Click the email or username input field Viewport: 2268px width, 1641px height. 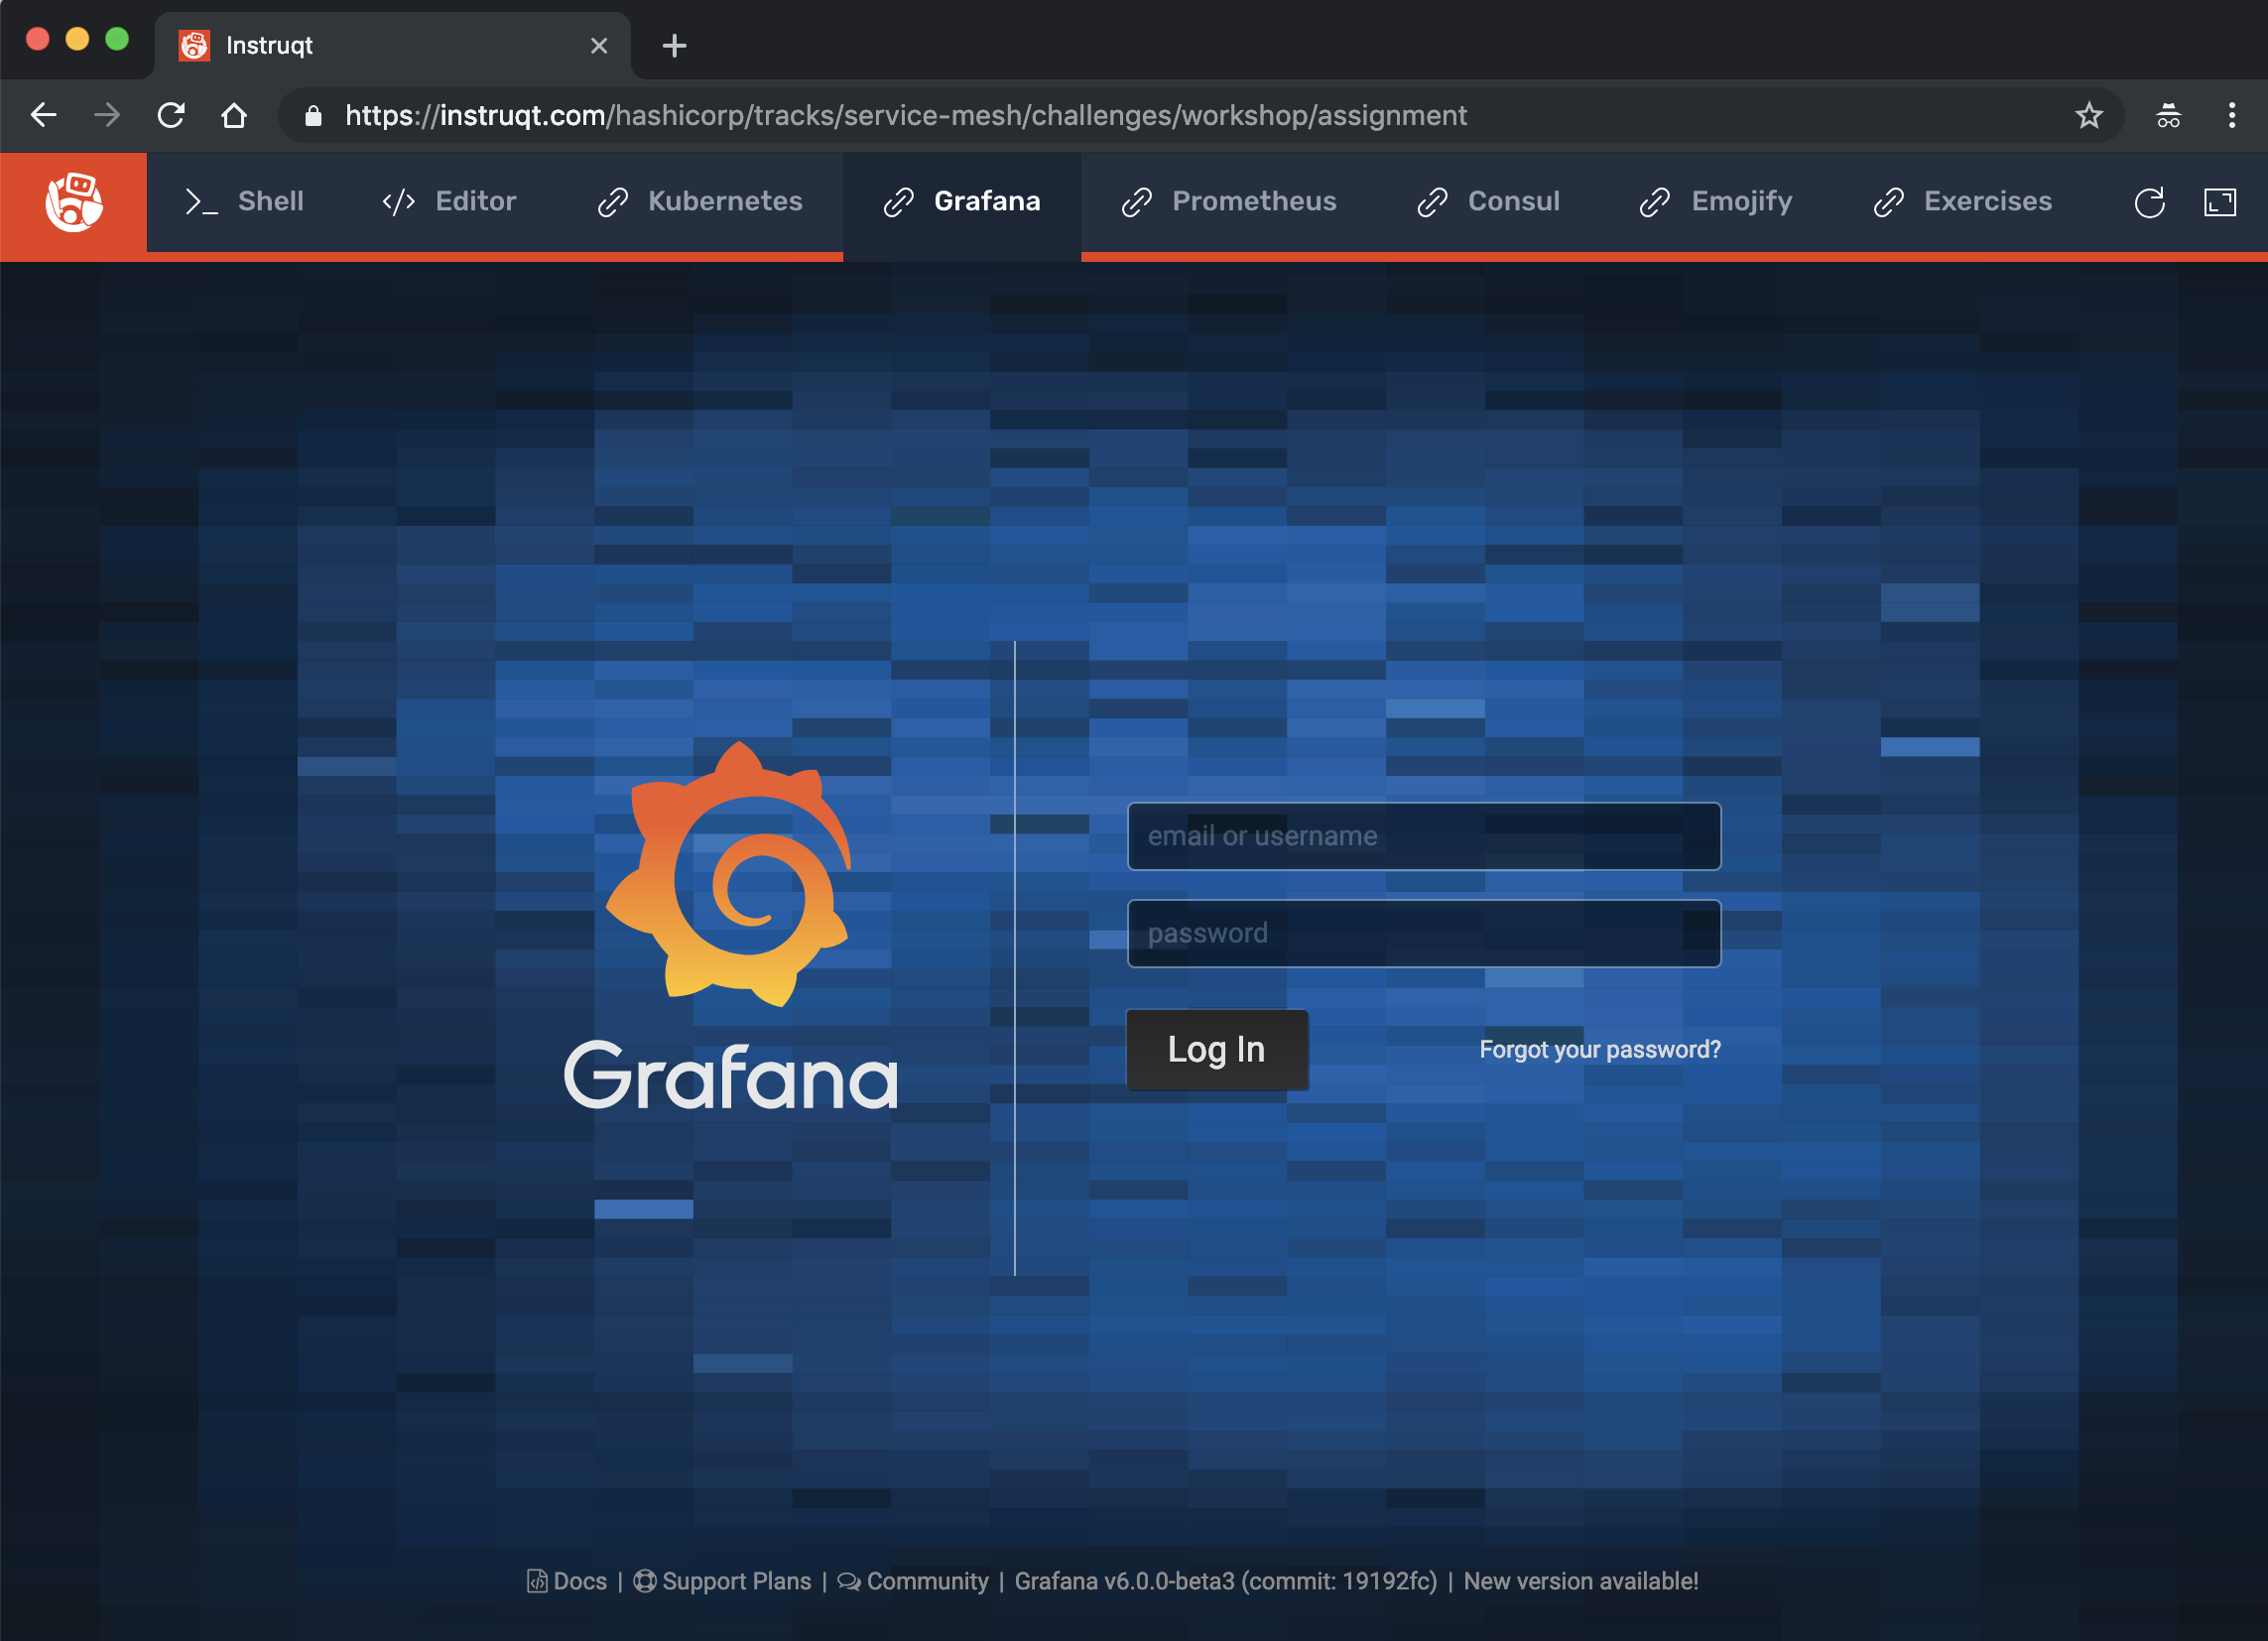pyautogui.click(x=1425, y=834)
